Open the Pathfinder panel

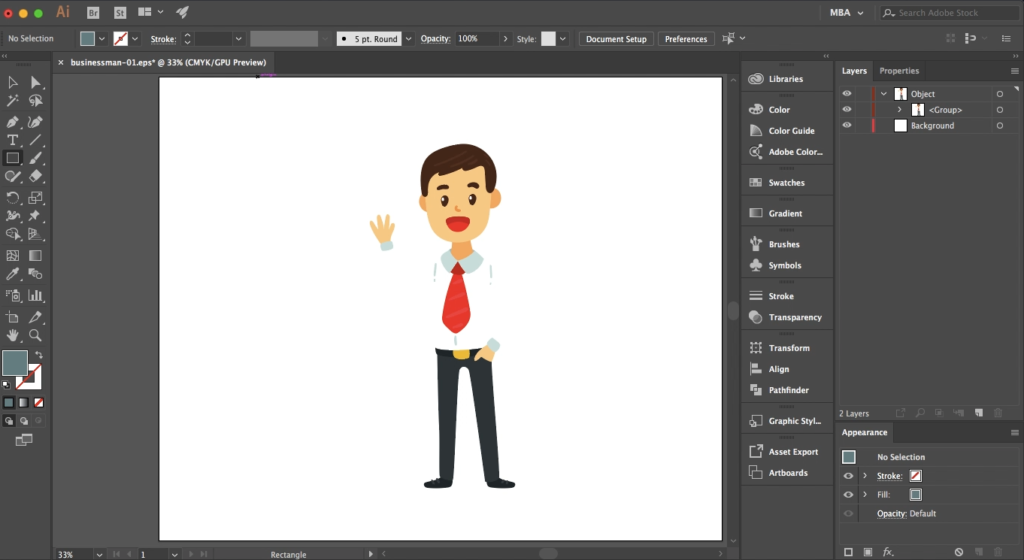point(788,390)
